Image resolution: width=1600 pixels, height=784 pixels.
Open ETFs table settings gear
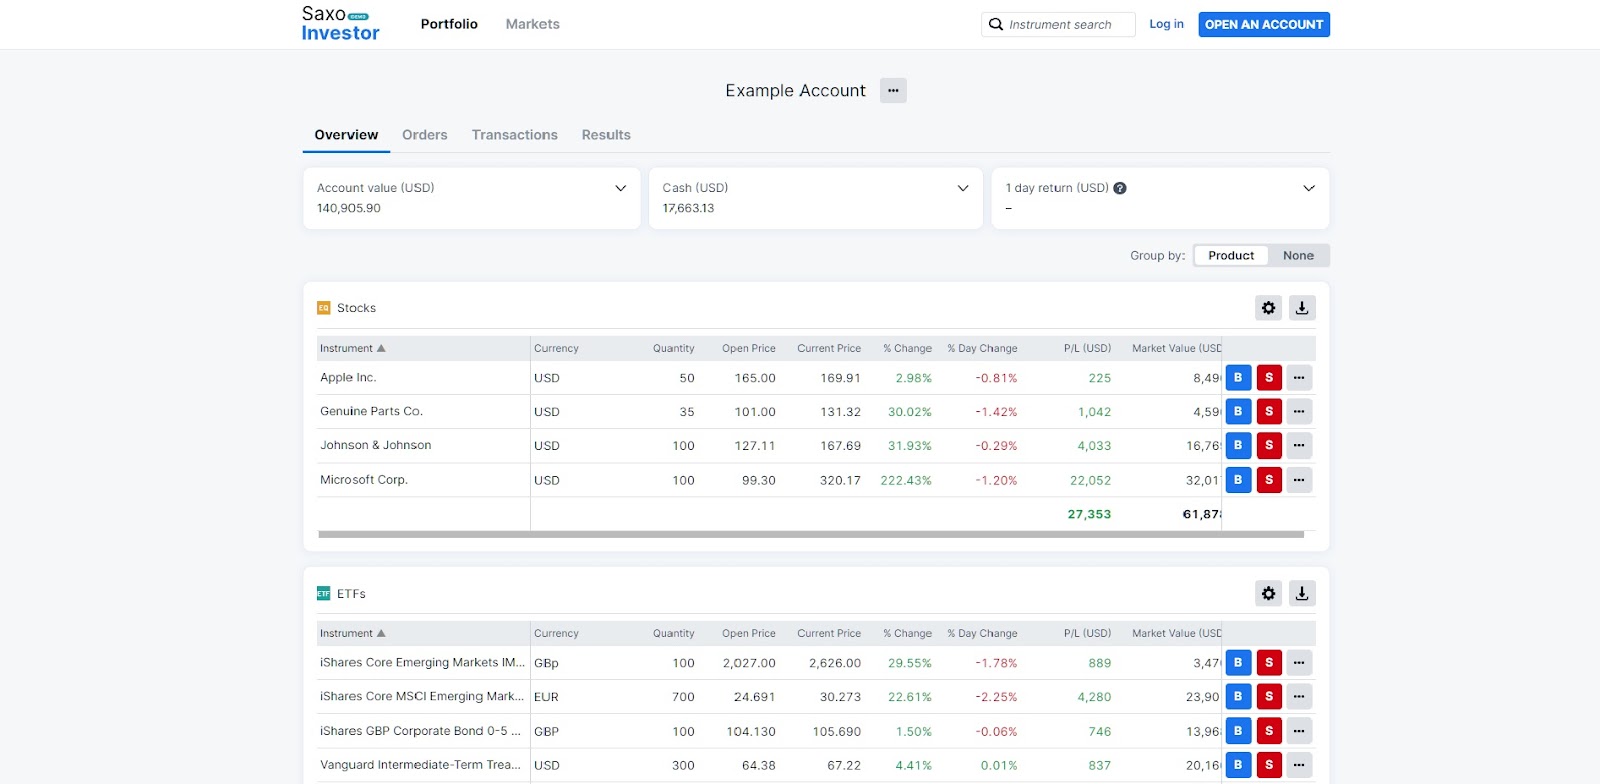pyautogui.click(x=1268, y=593)
